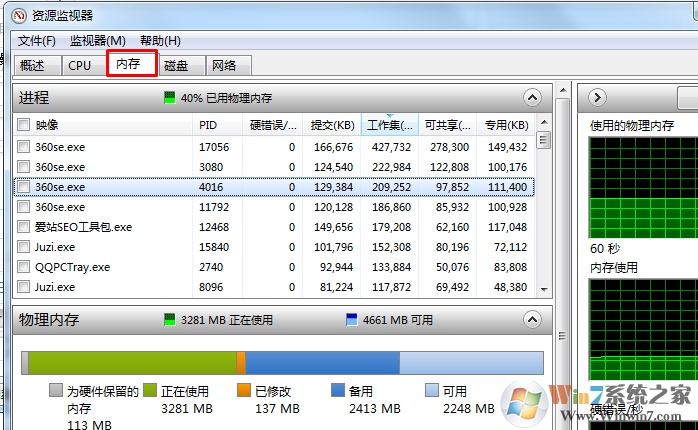Select the QQPCTray.exe row name
The height and width of the screenshot is (430, 698).
pos(73,267)
